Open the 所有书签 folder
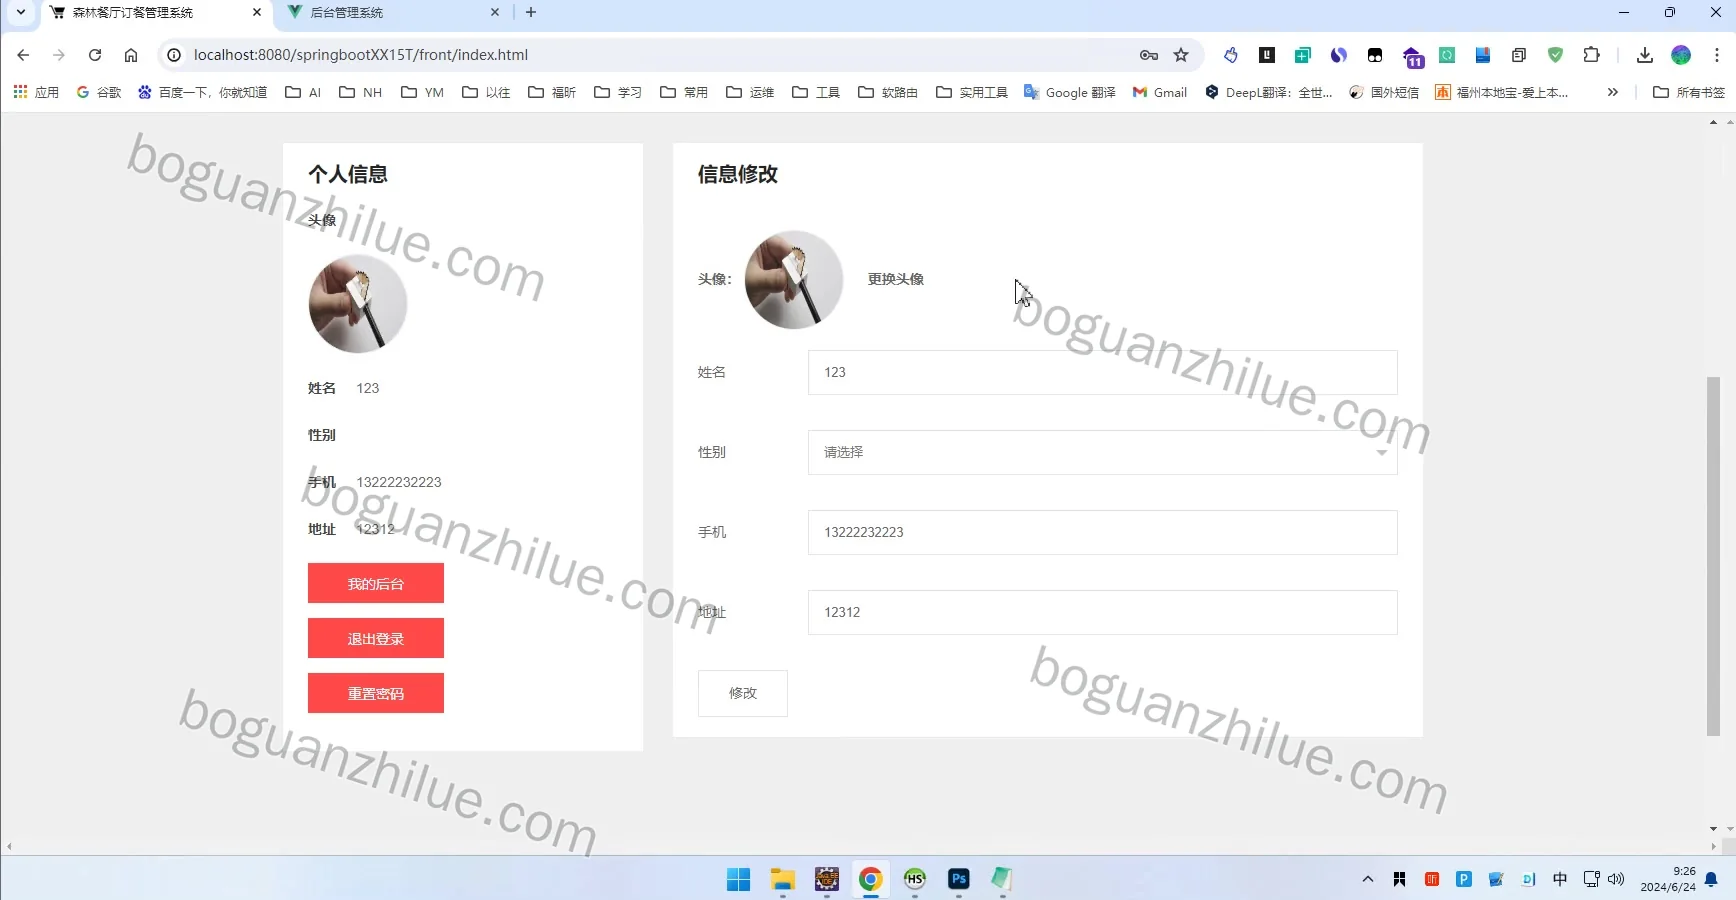The height and width of the screenshot is (900, 1736). pos(1689,92)
